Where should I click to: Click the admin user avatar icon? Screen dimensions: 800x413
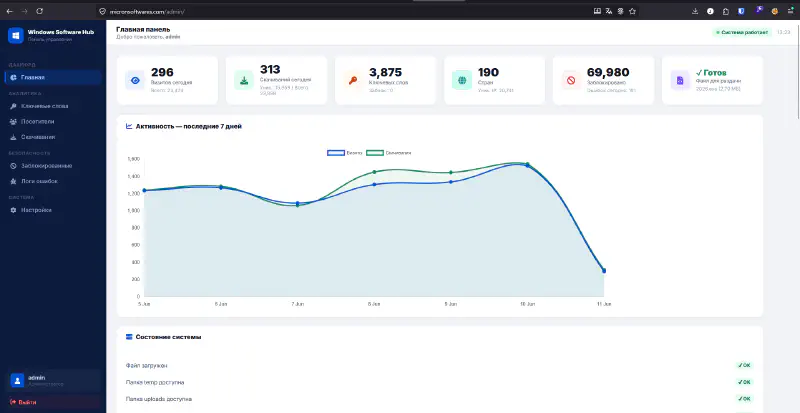point(17,380)
